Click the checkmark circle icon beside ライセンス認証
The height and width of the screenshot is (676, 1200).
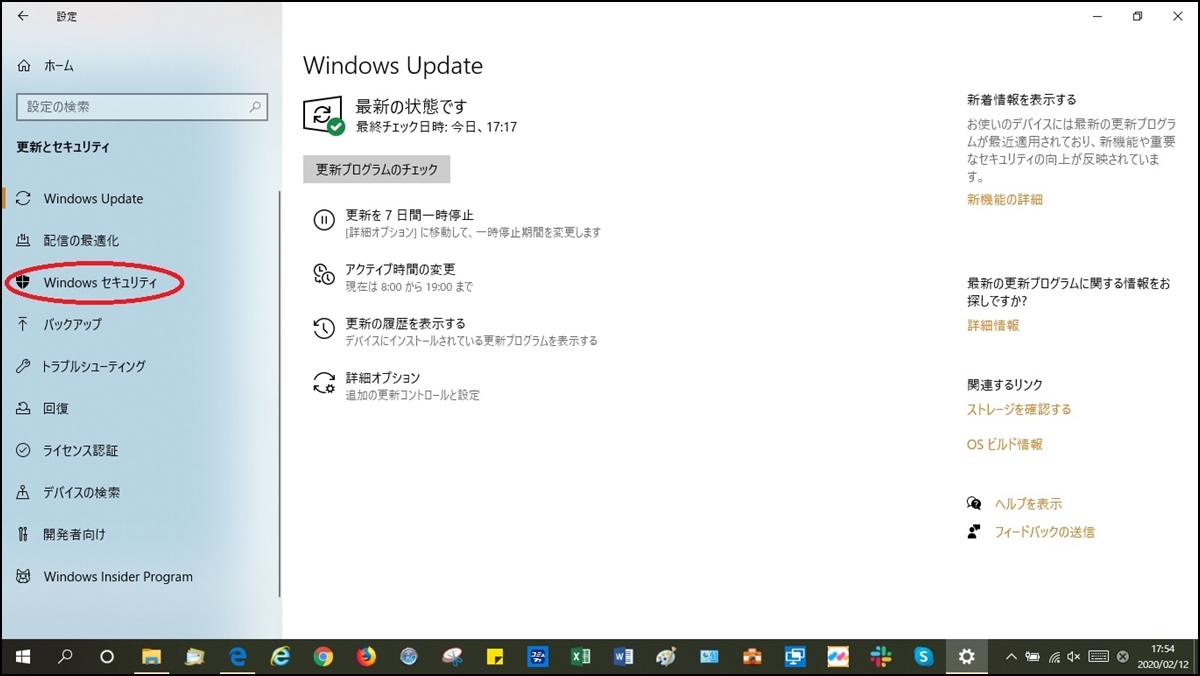pyautogui.click(x=24, y=451)
